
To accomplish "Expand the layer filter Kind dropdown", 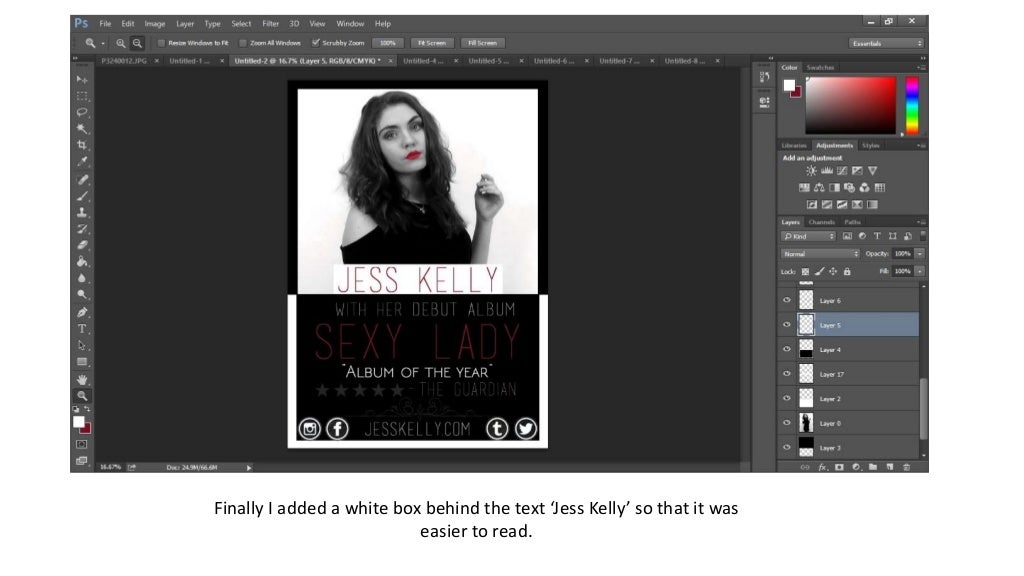I will [808, 237].
